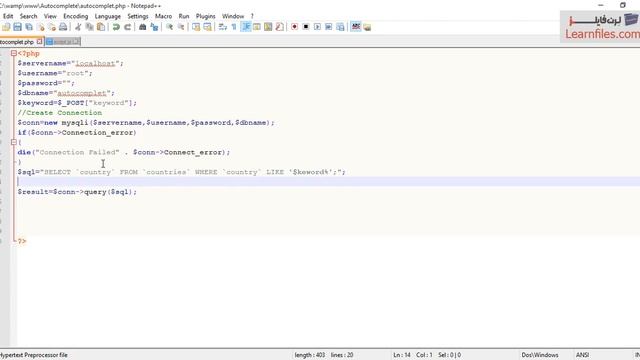
Task: Open the Encoding menu
Action: [x=76, y=16]
